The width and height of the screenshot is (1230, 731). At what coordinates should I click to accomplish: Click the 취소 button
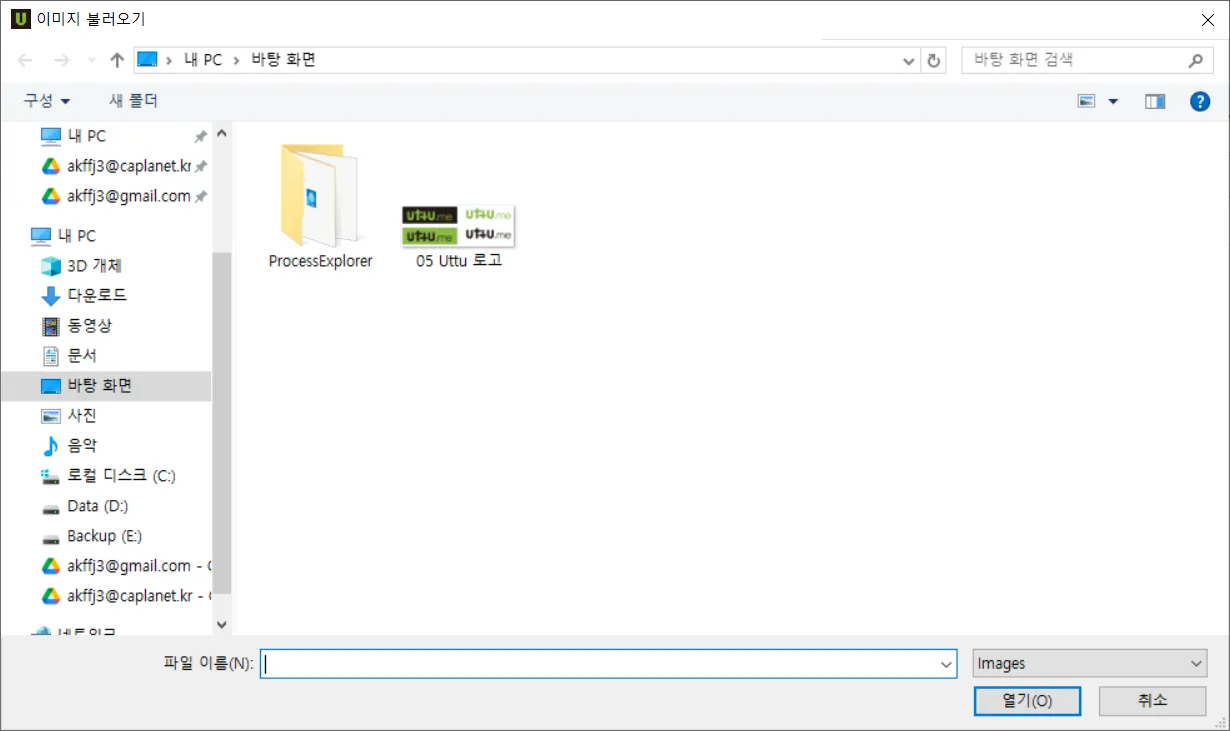point(1152,700)
